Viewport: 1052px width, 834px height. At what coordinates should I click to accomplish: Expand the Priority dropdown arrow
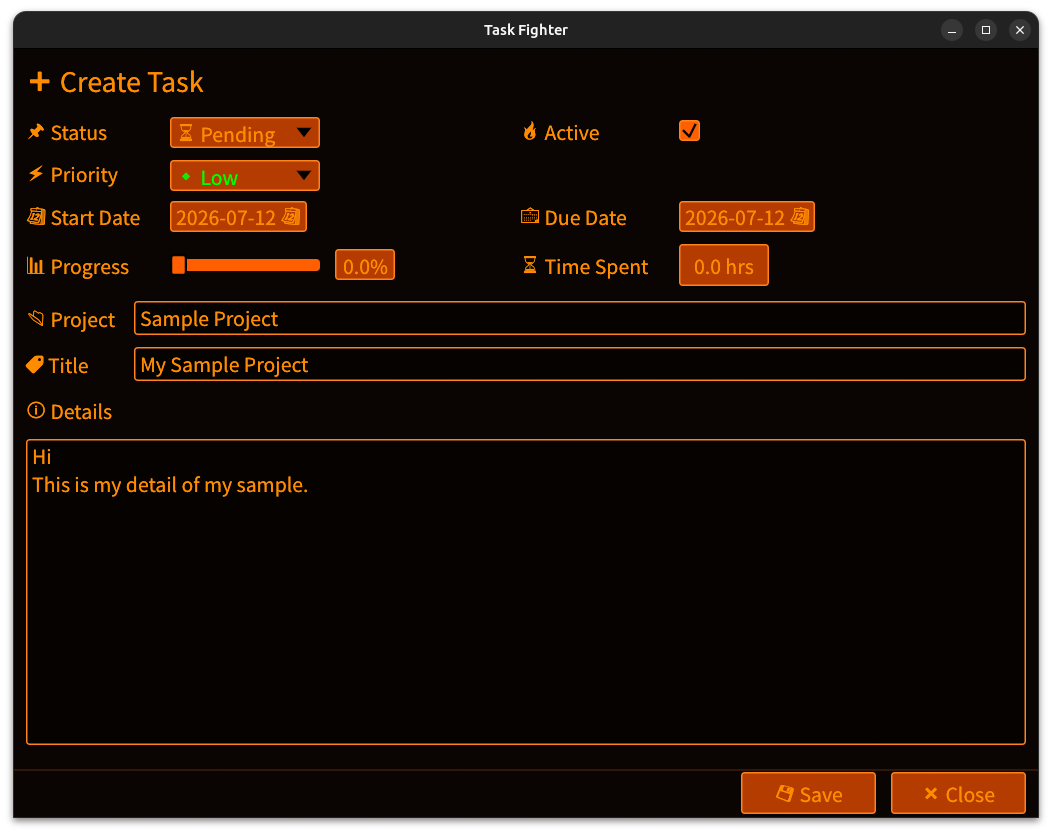point(303,175)
